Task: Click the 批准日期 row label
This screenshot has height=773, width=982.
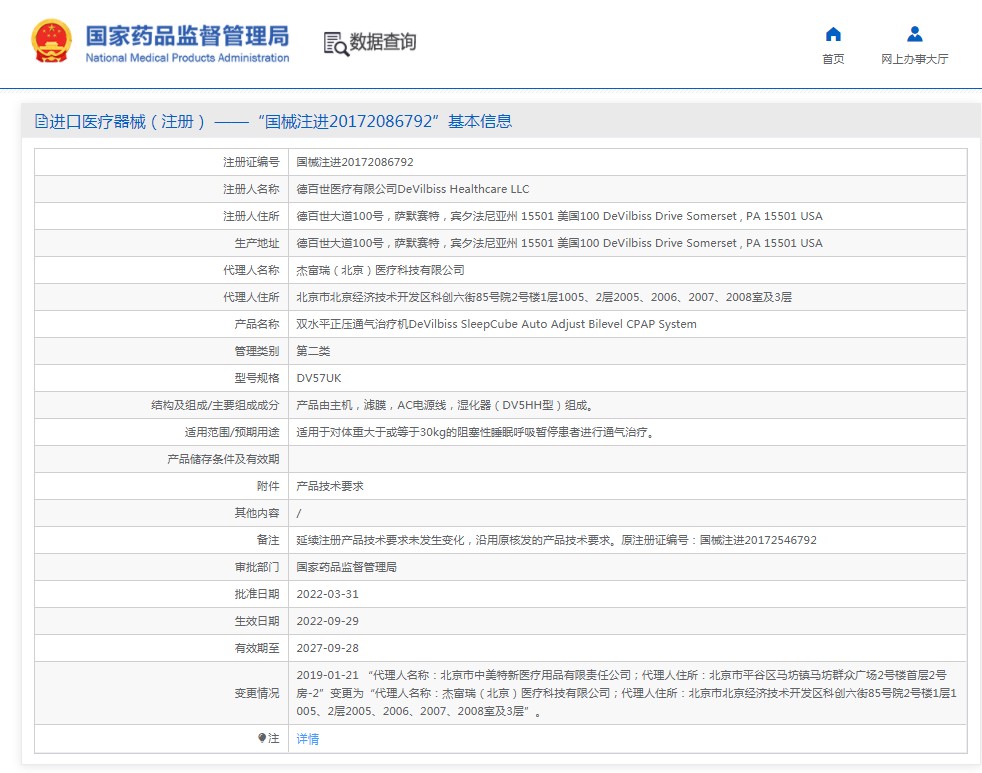Action: [257, 594]
